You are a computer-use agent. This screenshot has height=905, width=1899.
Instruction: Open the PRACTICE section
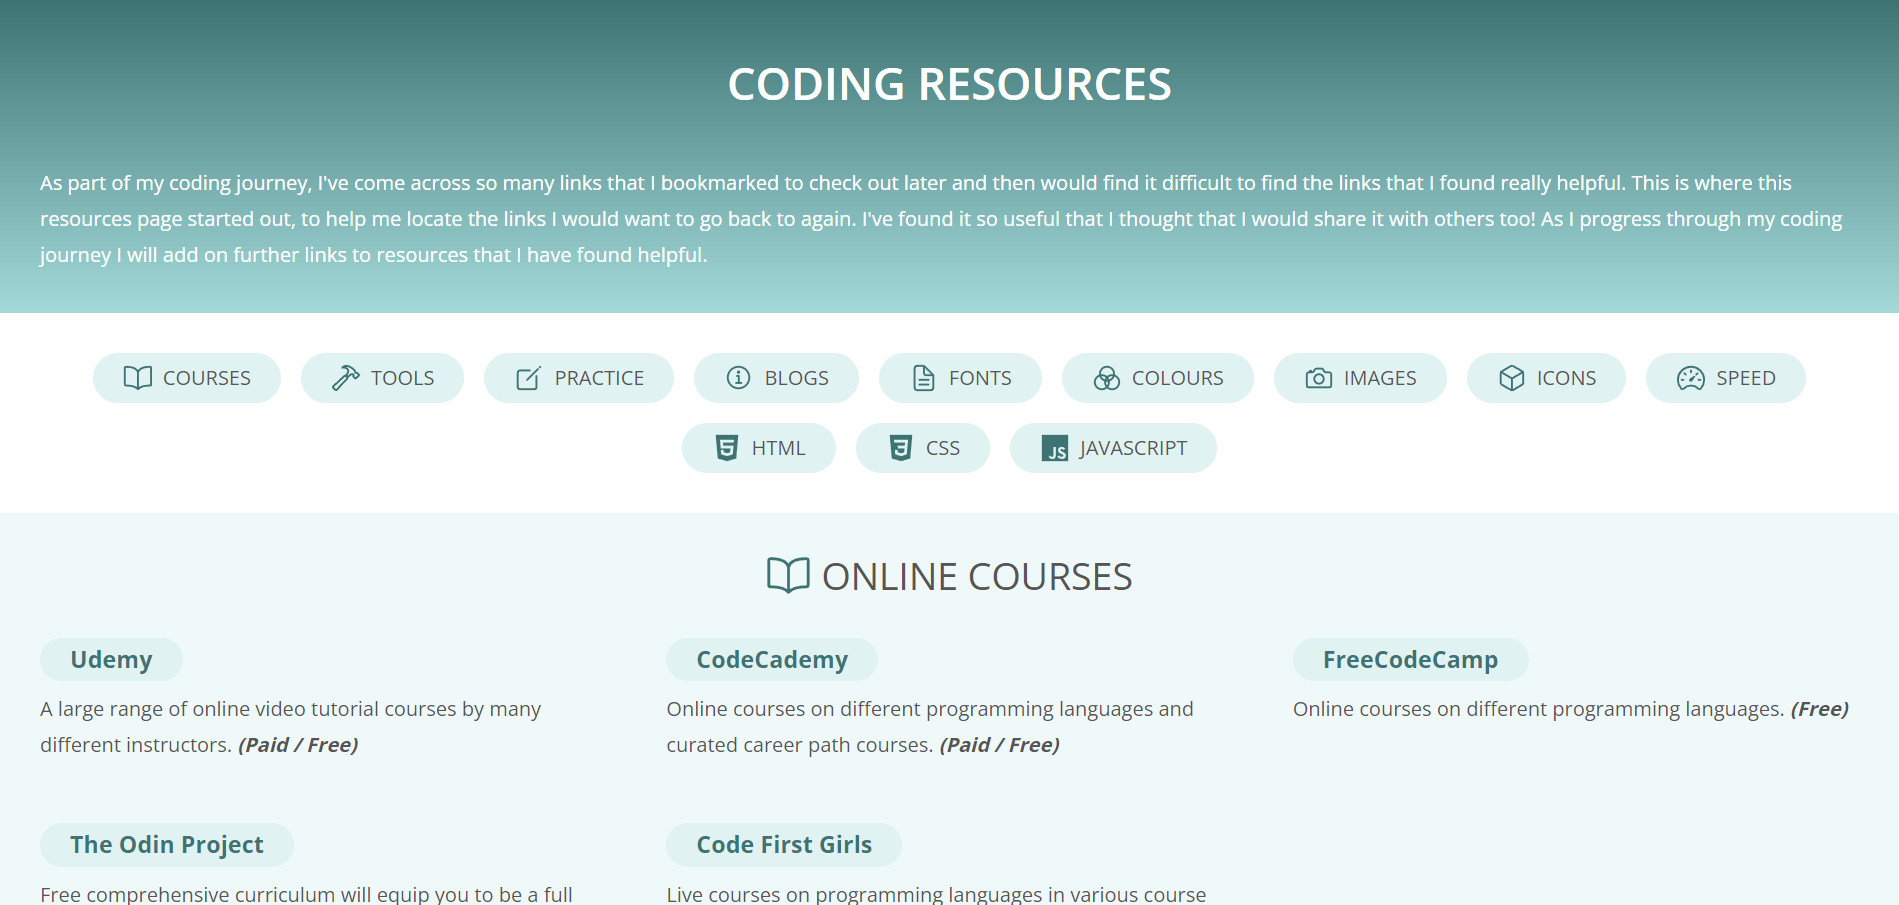[579, 378]
